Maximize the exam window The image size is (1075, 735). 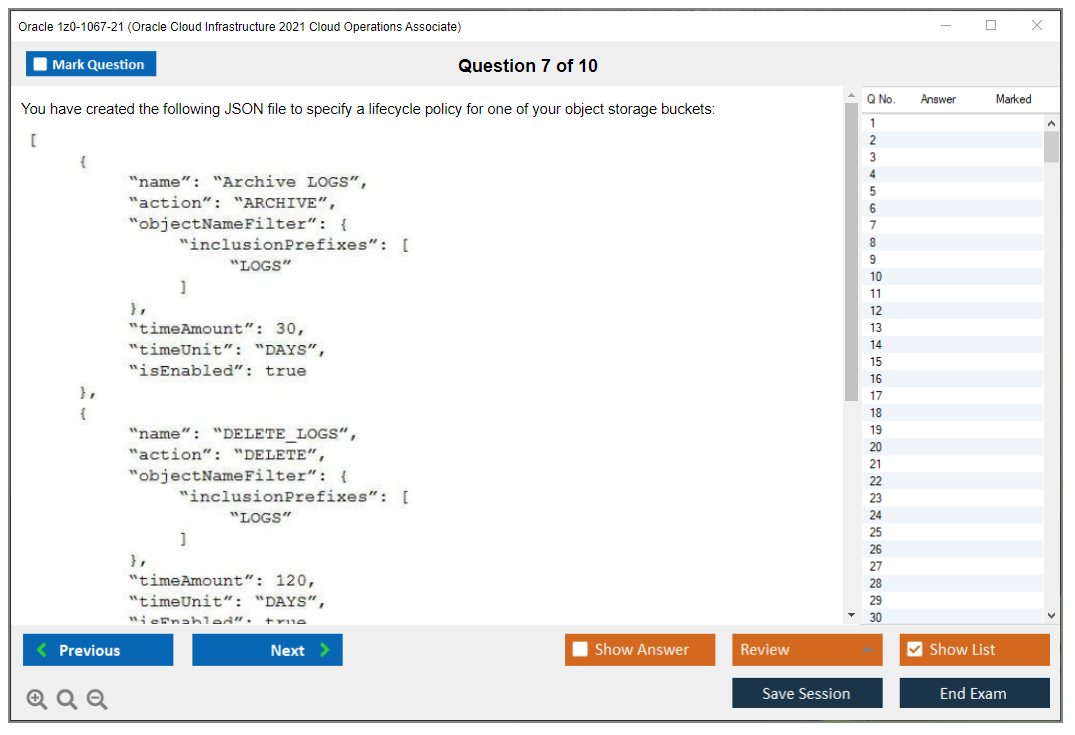tap(991, 26)
